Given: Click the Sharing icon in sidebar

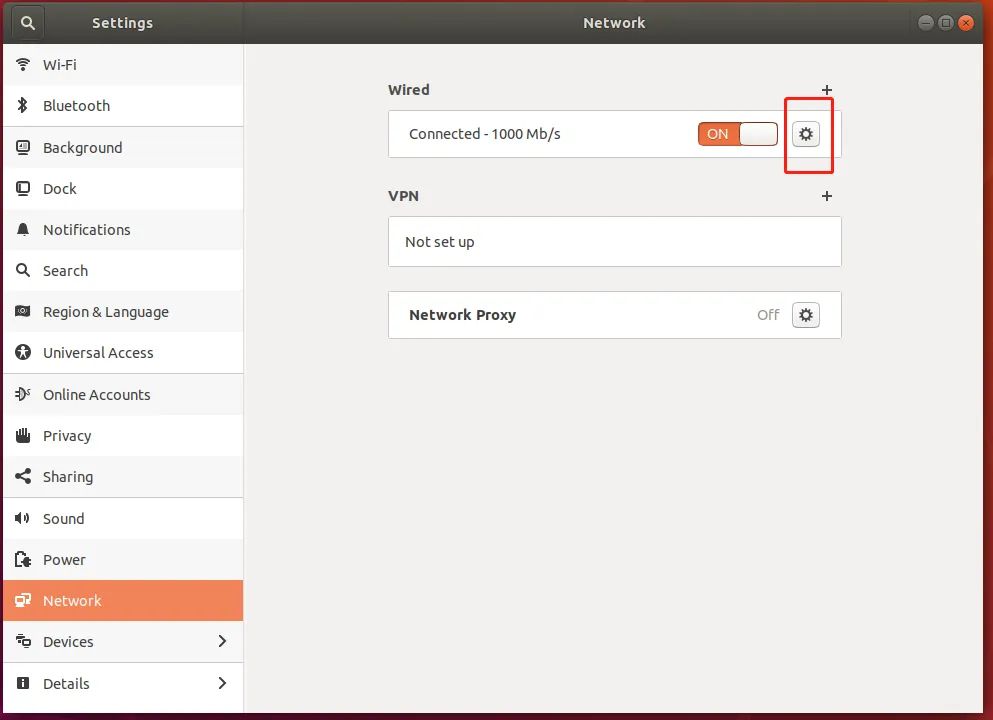Looking at the screenshot, I should pyautogui.click(x=23, y=477).
